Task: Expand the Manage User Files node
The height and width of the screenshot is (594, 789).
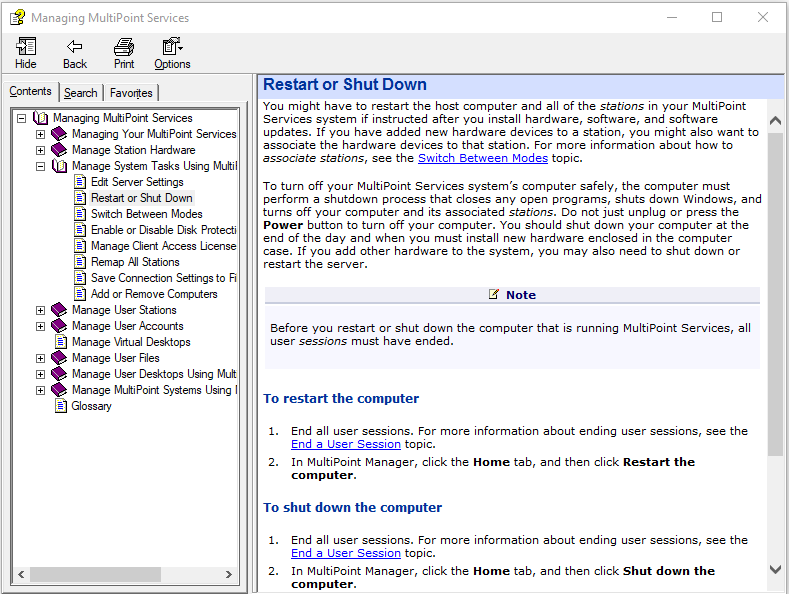Action: click(40, 358)
